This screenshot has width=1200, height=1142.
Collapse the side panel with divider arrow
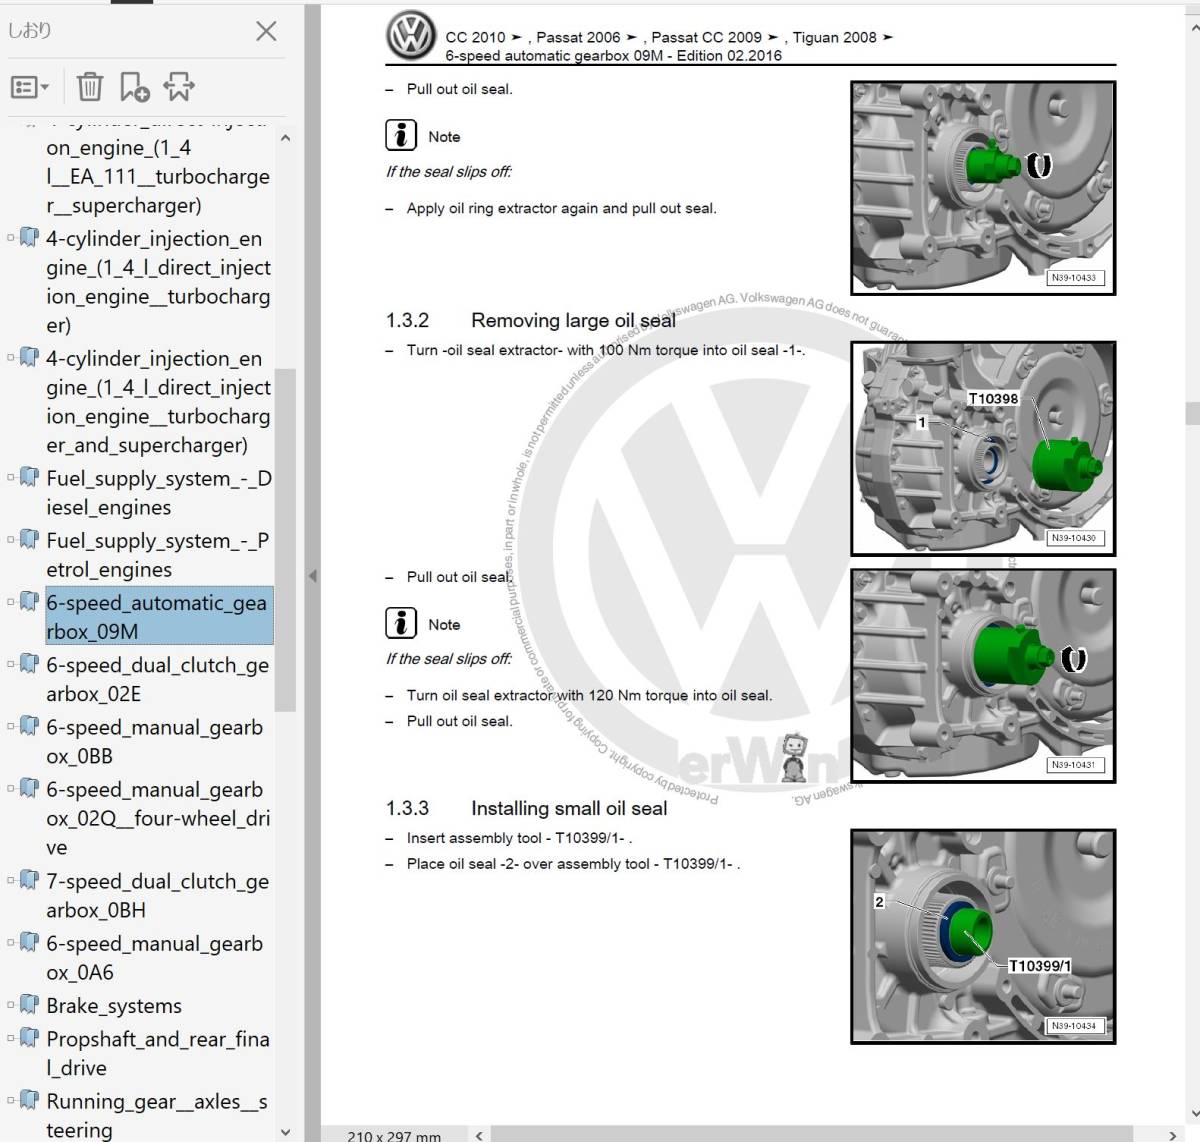click(x=312, y=576)
